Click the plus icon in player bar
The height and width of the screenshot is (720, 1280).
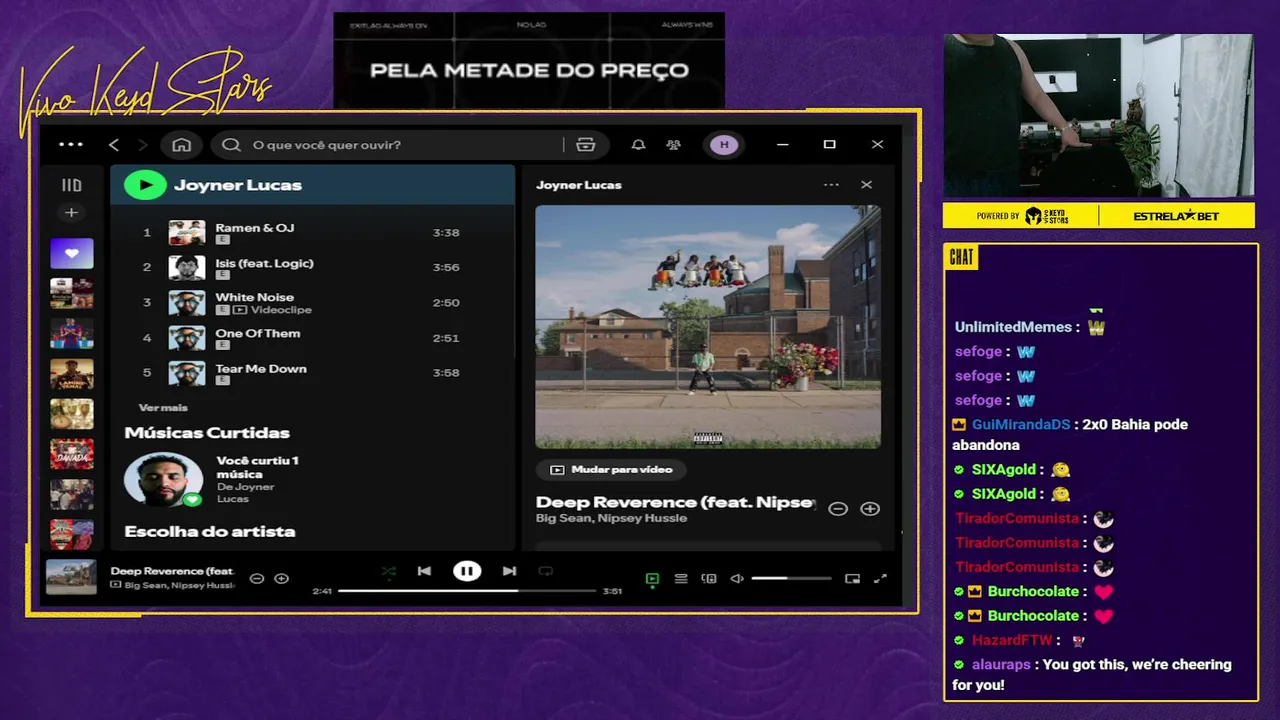281,578
